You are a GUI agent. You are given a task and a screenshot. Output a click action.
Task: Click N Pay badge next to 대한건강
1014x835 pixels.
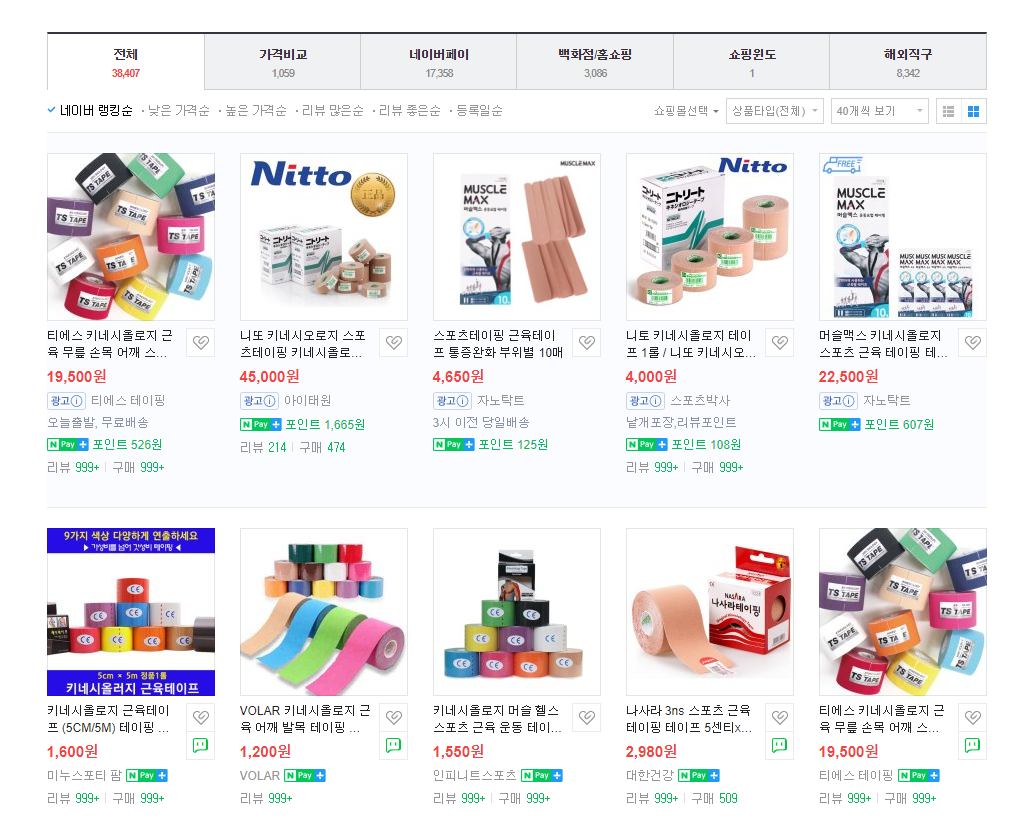pyautogui.click(x=698, y=775)
